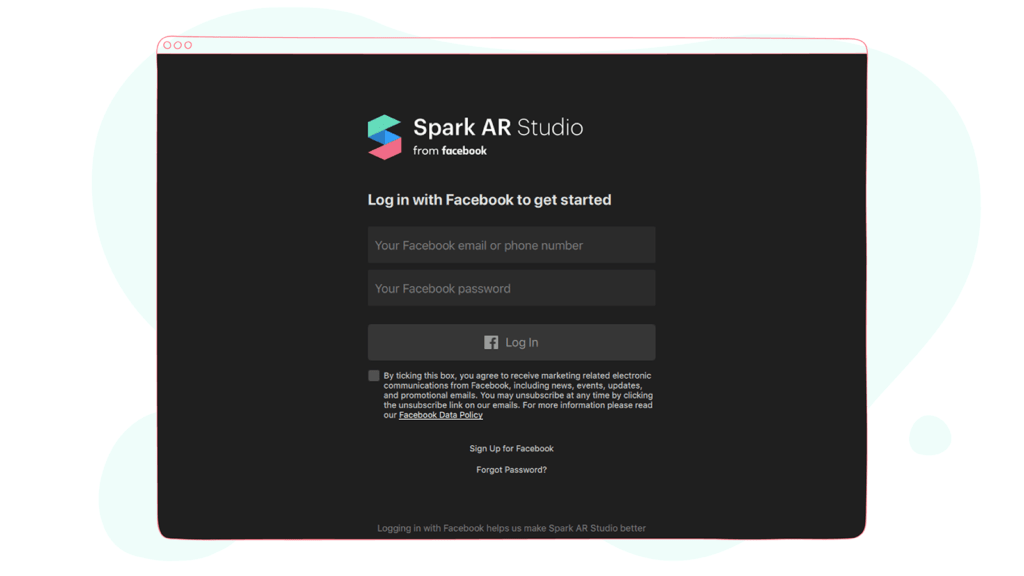The image size is (1024, 576).
Task: Focus the Facebook email or phone number field
Action: point(511,245)
